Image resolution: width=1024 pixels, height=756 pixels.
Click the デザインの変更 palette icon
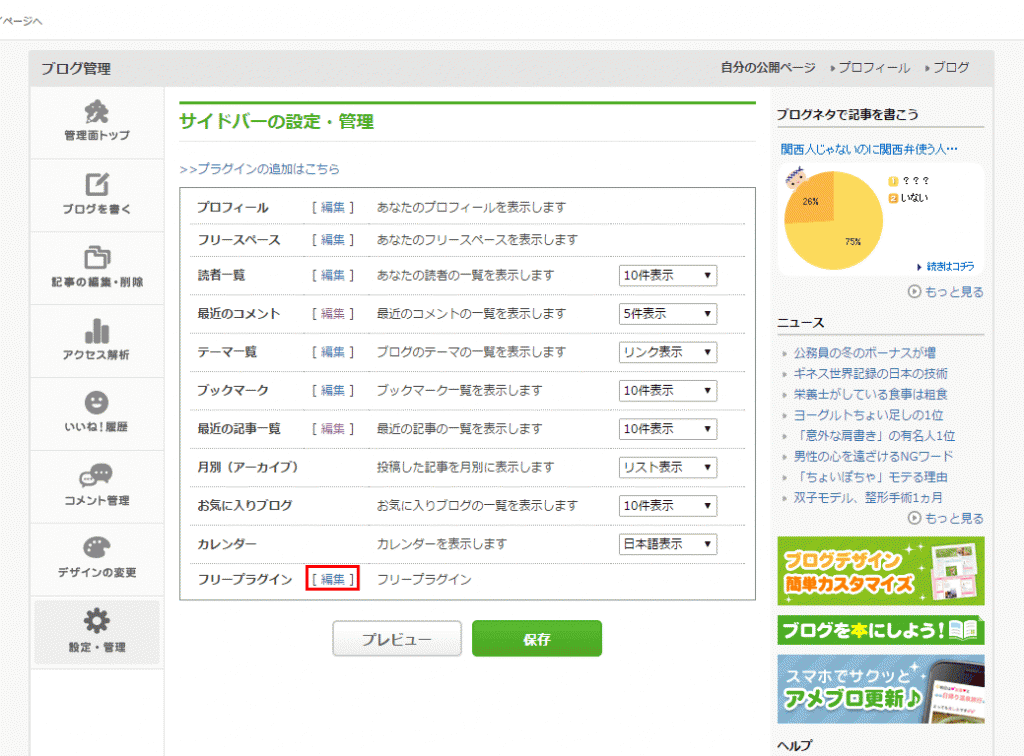click(97, 549)
